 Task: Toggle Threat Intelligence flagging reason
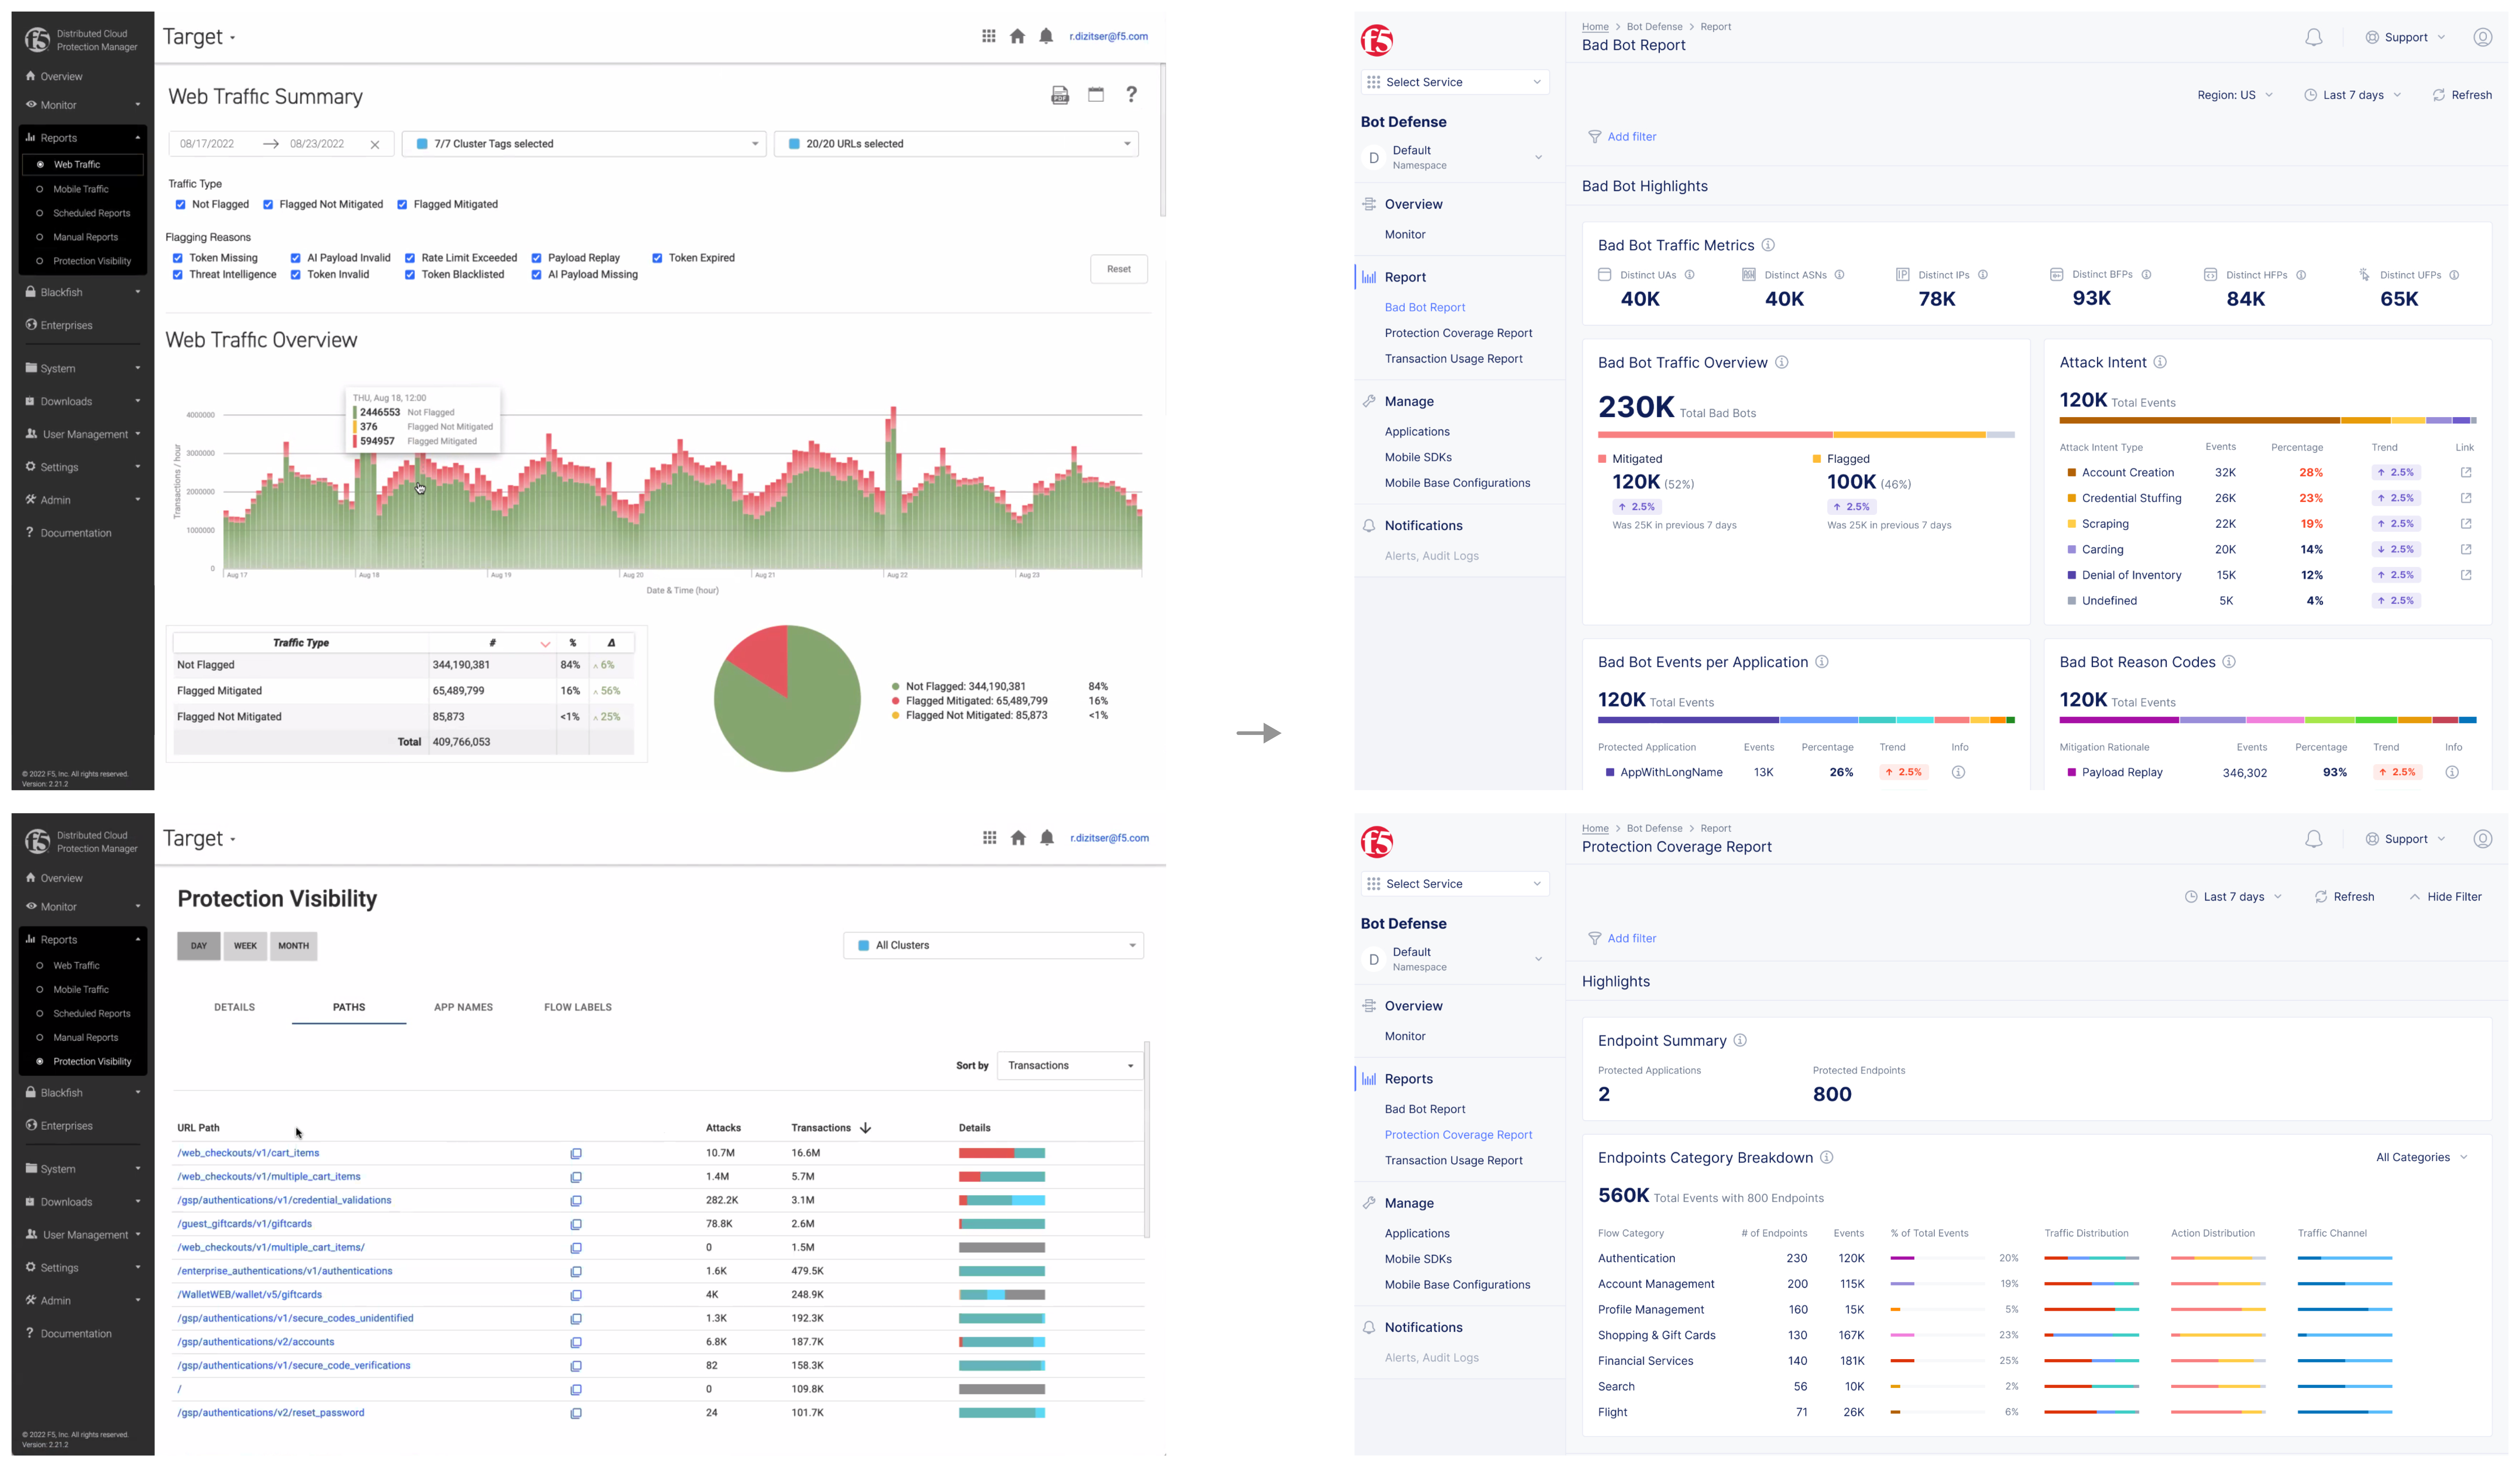(177, 275)
